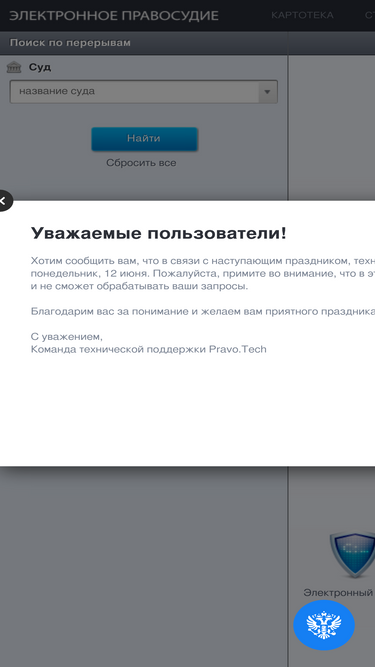The image size is (375, 667).
Task: Close the notification popup with the X icon
Action: click(x=4, y=200)
